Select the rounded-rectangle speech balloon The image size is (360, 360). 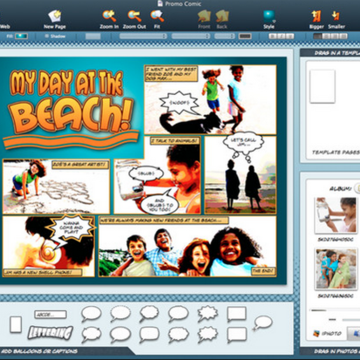[x=149, y=335]
